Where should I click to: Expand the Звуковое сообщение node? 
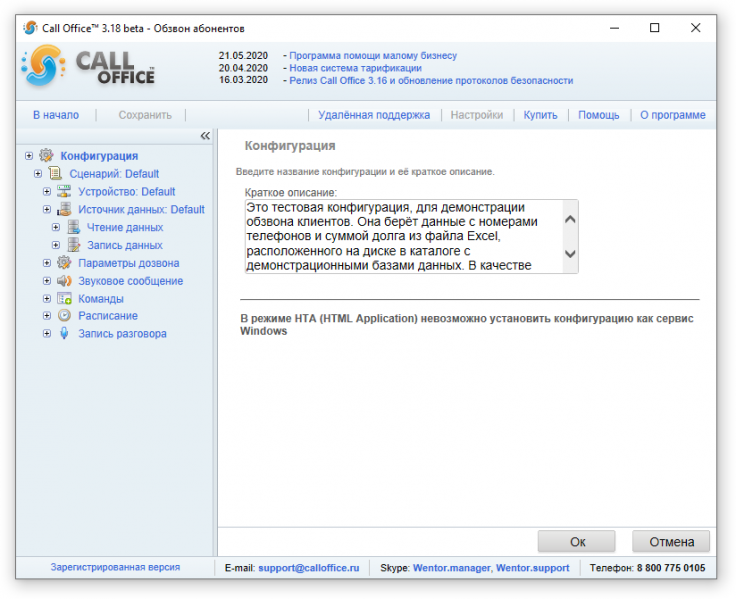tap(47, 281)
